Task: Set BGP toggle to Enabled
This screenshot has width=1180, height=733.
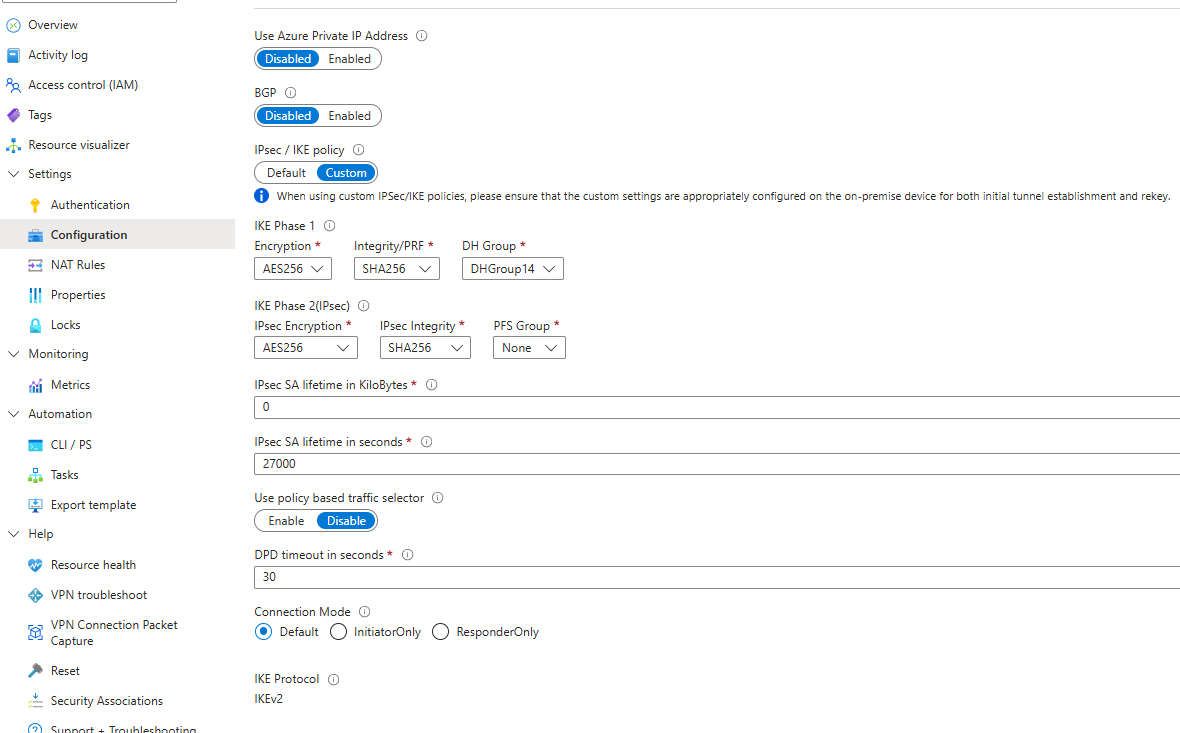Action: point(349,116)
